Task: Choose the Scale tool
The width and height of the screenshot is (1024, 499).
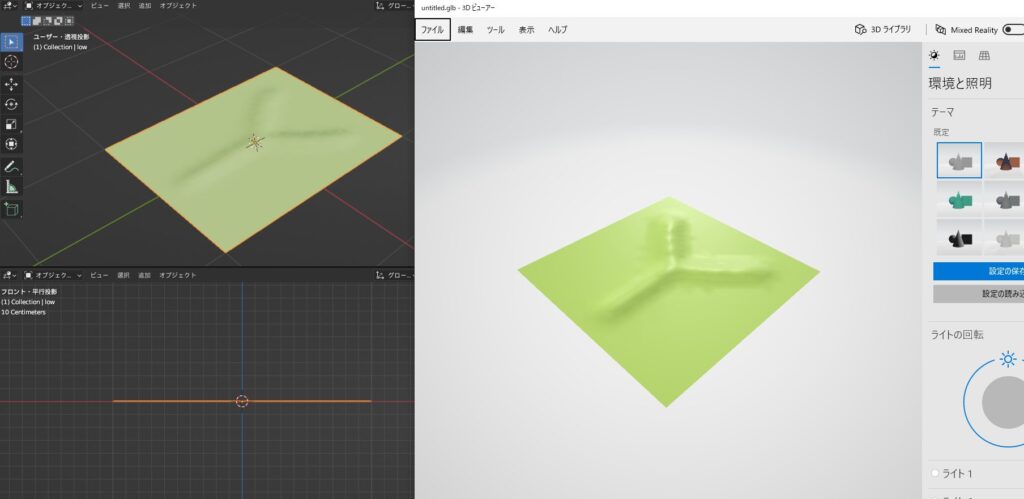Action: click(x=11, y=124)
